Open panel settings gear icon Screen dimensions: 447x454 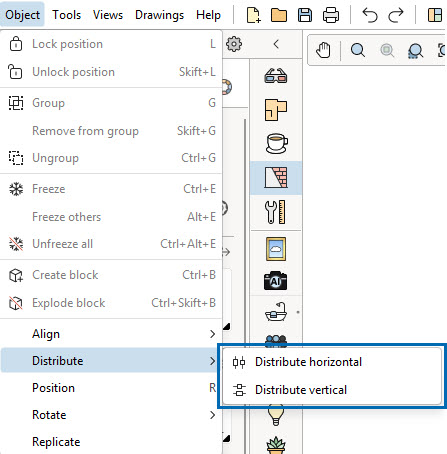click(234, 44)
